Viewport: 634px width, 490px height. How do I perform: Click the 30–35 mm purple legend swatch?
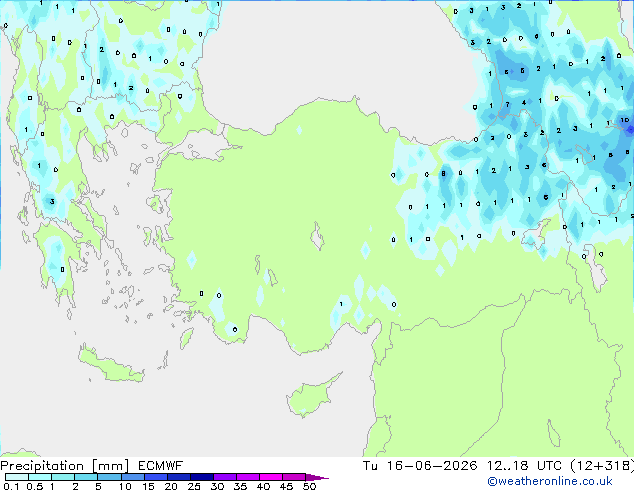click(x=225, y=477)
